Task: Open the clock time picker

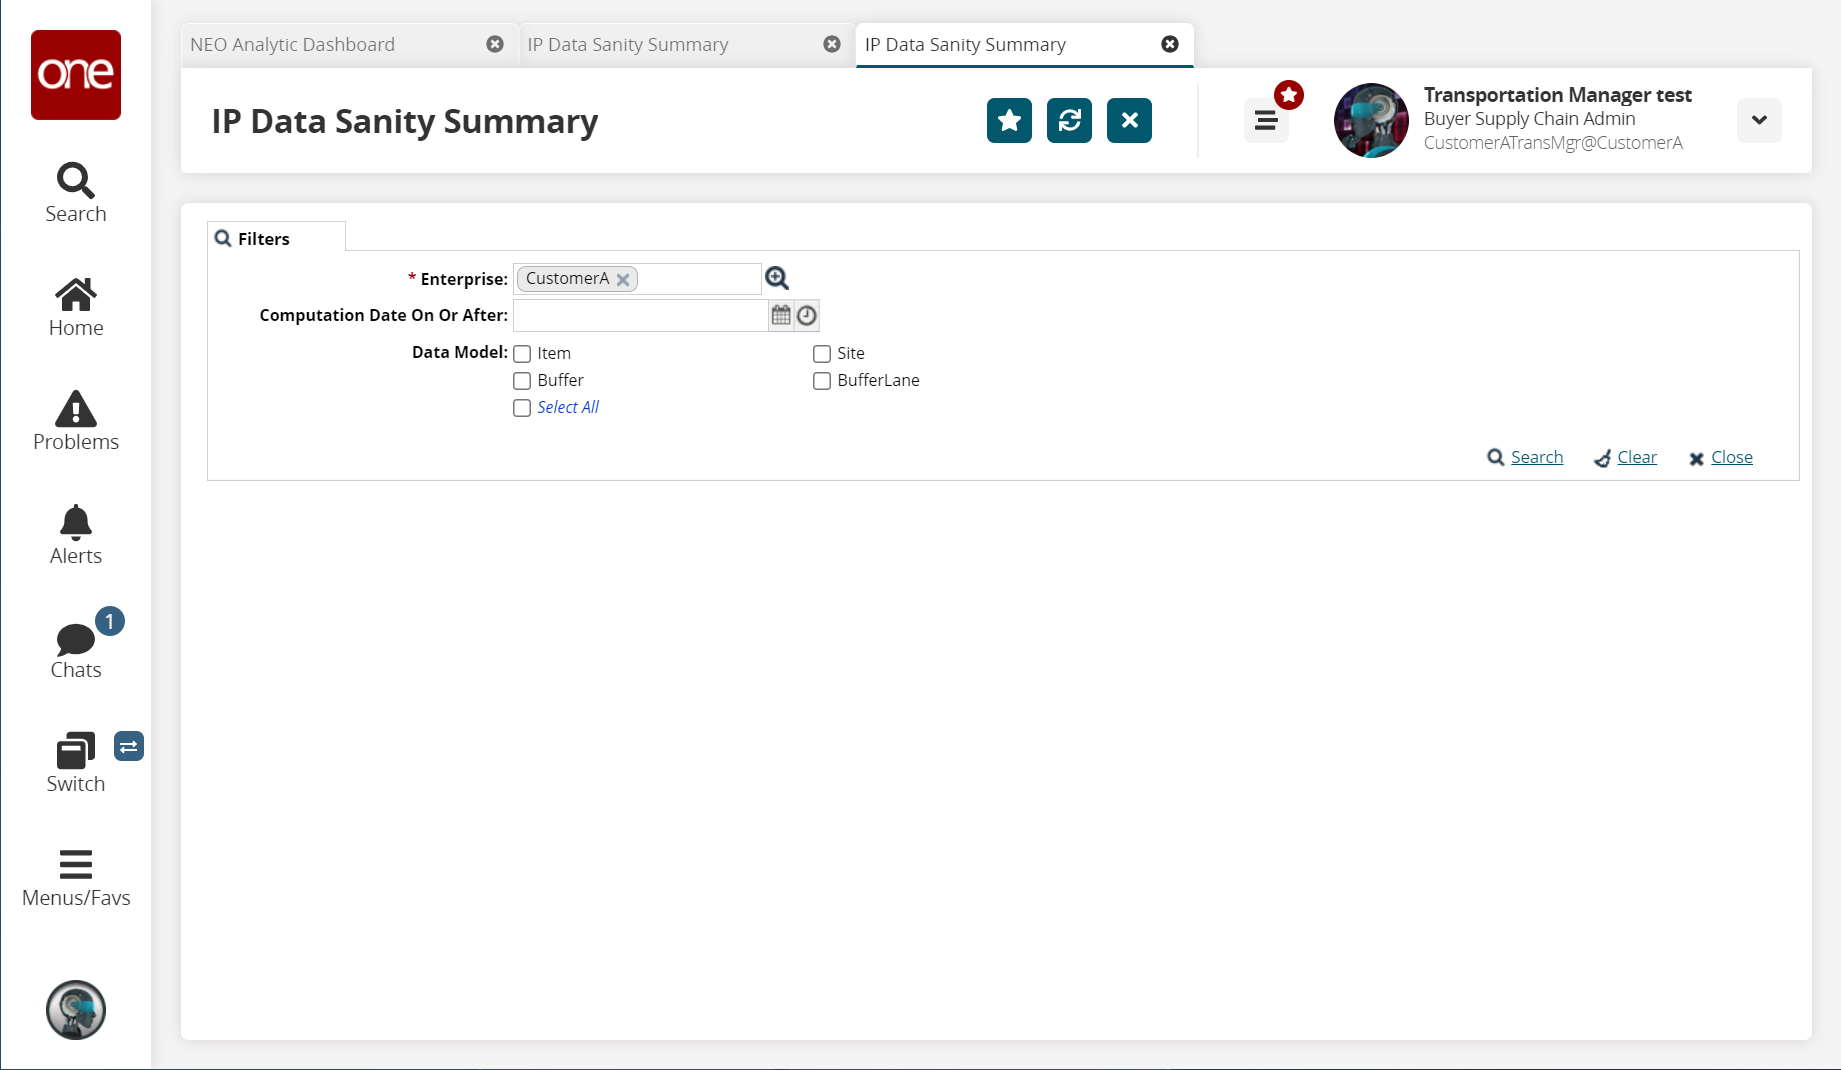Action: 807,316
